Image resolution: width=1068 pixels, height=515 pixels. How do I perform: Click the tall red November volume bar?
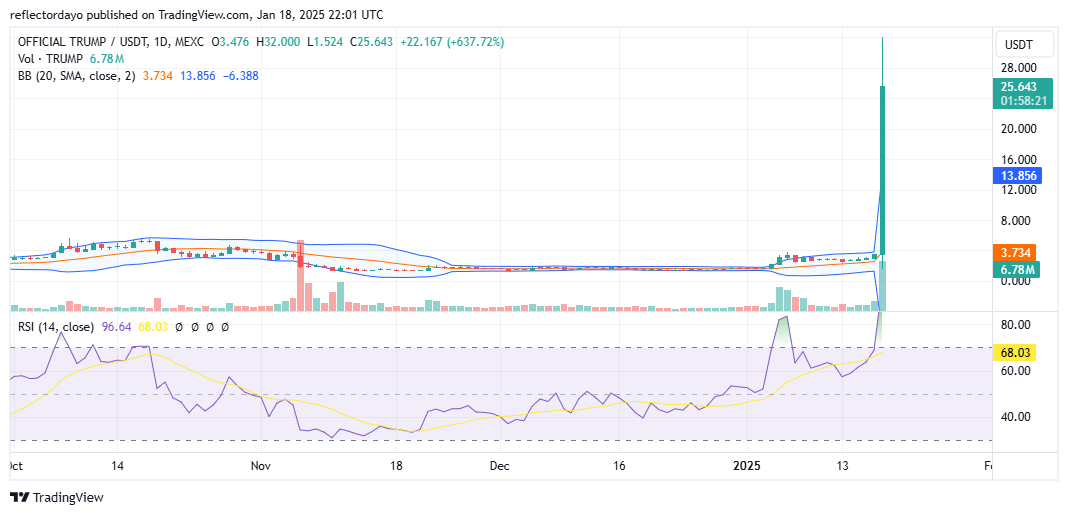[300, 277]
